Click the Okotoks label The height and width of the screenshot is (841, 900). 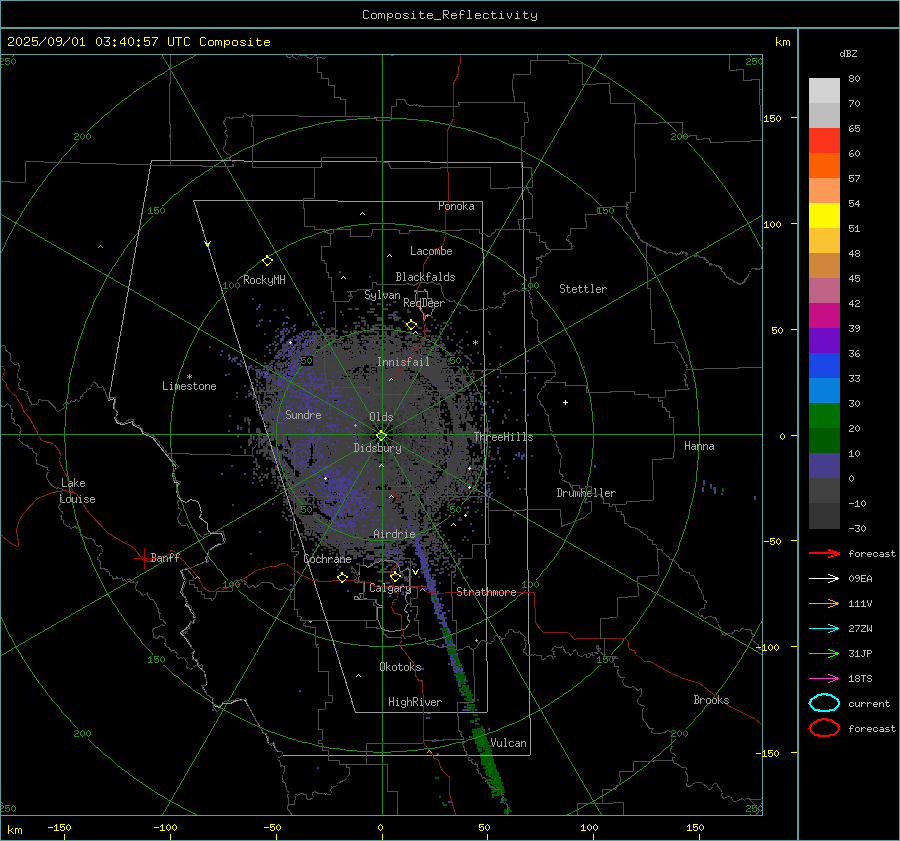pyautogui.click(x=400, y=666)
